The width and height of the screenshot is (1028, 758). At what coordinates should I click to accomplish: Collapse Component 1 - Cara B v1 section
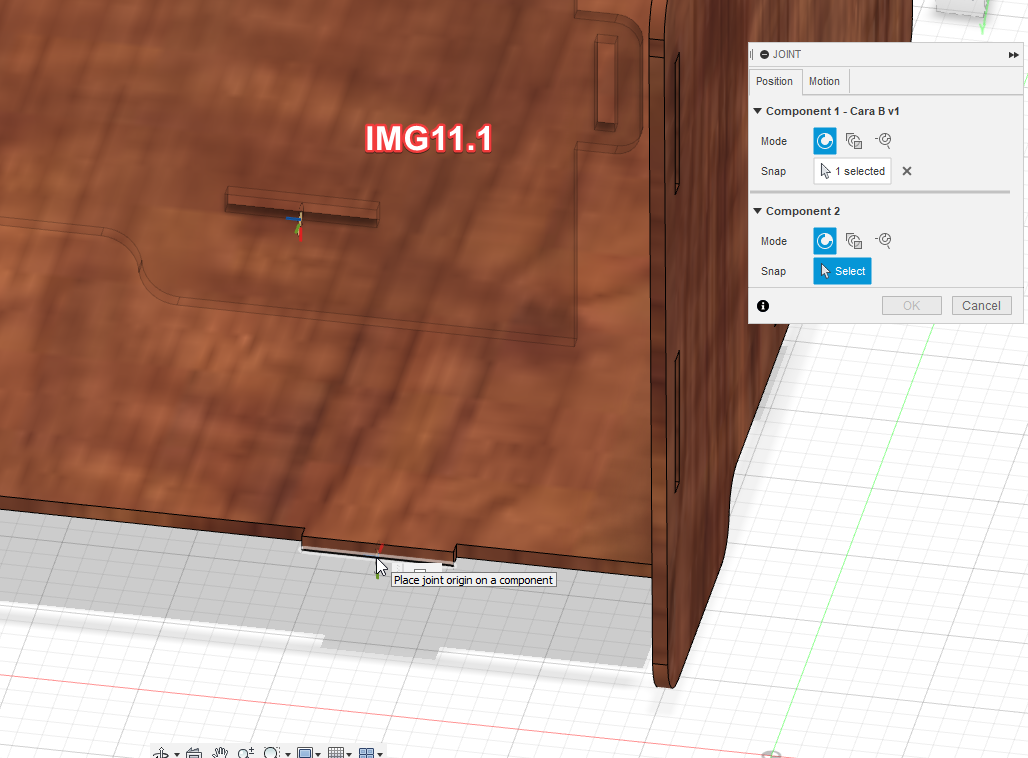[758, 111]
